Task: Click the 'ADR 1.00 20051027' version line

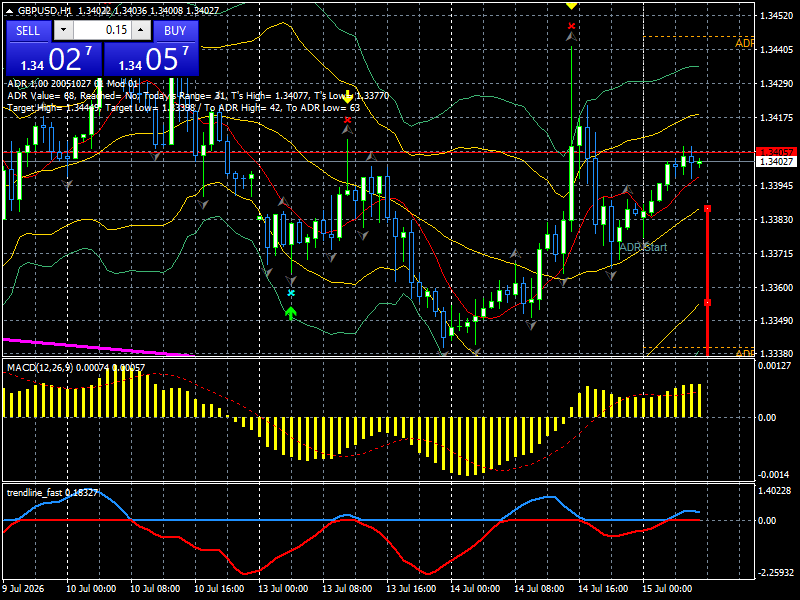Action: (73, 84)
